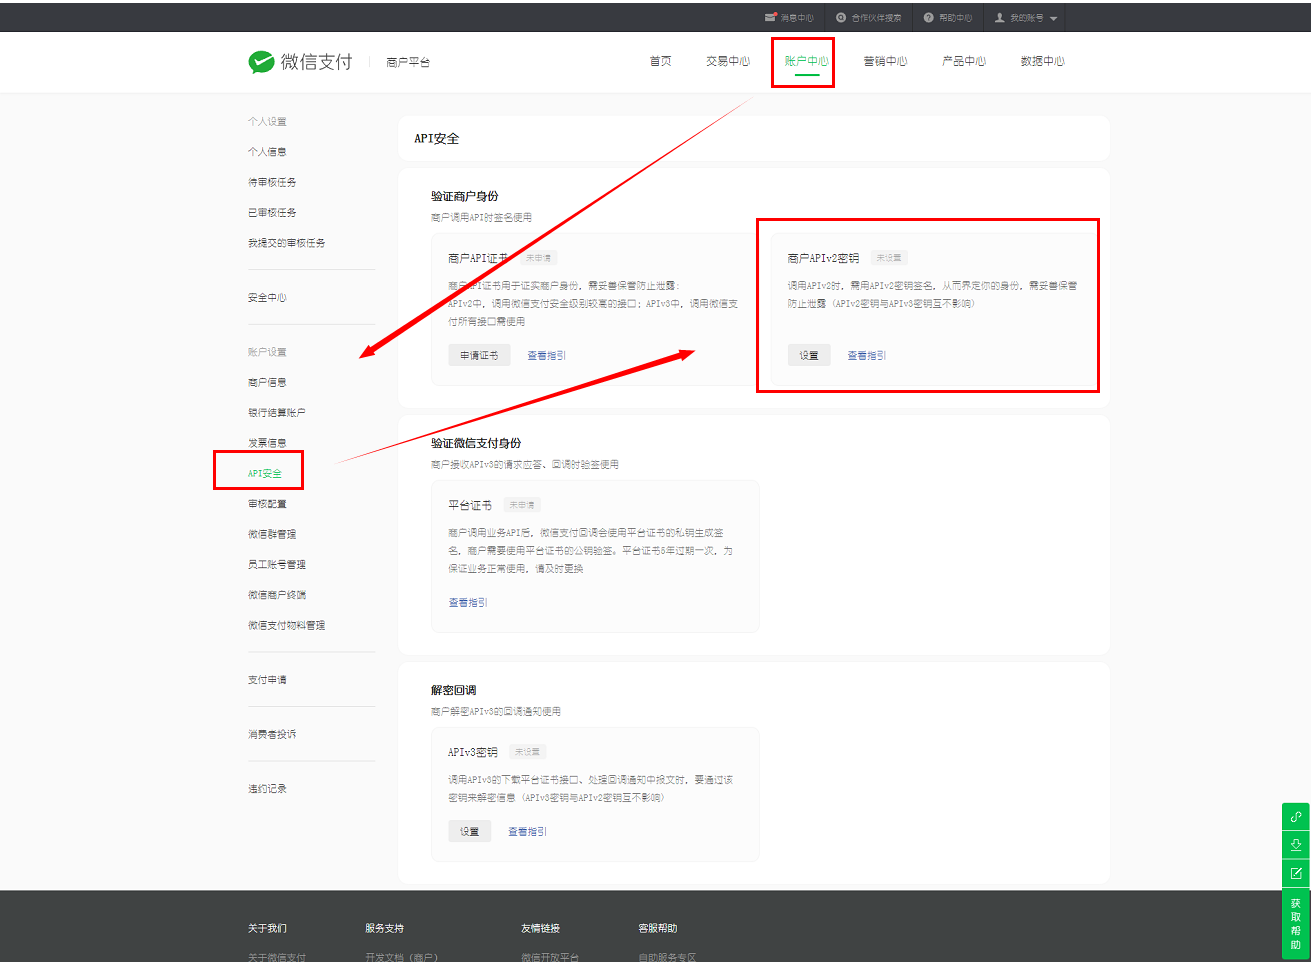Image resolution: width=1311 pixels, height=962 pixels.
Task: Click the 获取帮助 floating button
Action: (1295, 923)
